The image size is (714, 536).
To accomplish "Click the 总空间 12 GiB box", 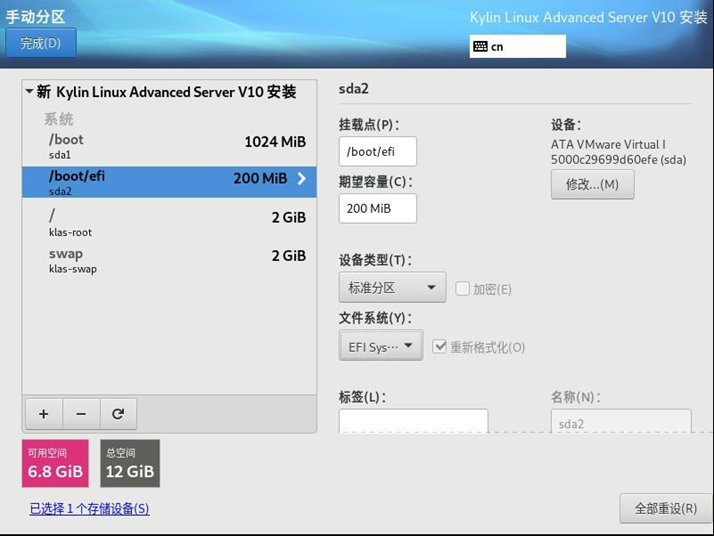I will (x=130, y=463).
